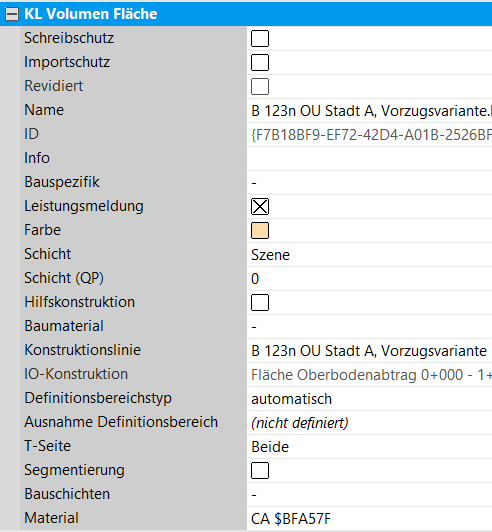The width and height of the screenshot is (492, 532).
Task: Enable the Hilfskonstruktion checkbox
Action: coord(260,303)
